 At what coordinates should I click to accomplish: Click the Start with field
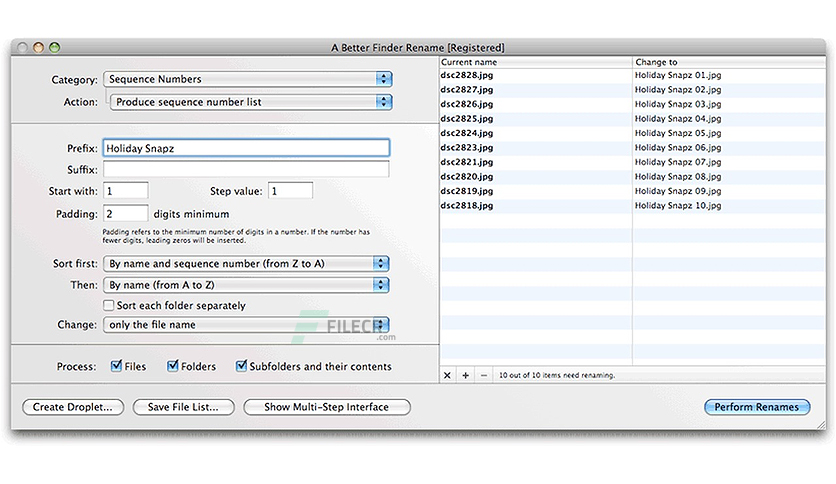pos(126,191)
